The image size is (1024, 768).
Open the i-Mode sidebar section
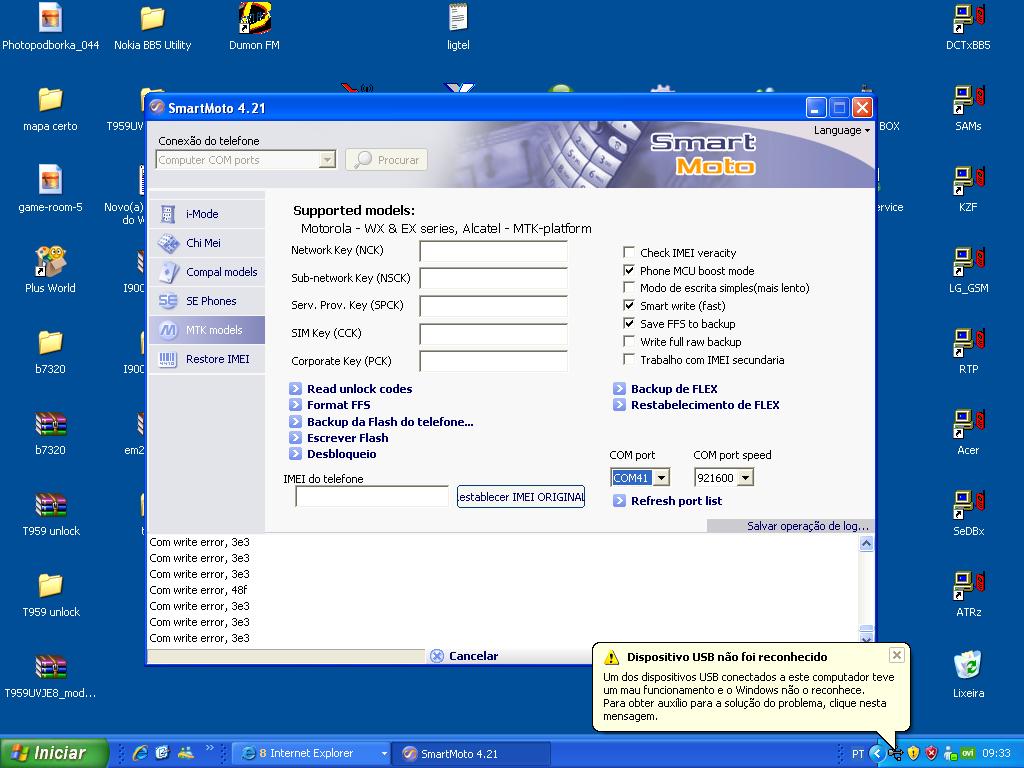[x=206, y=214]
